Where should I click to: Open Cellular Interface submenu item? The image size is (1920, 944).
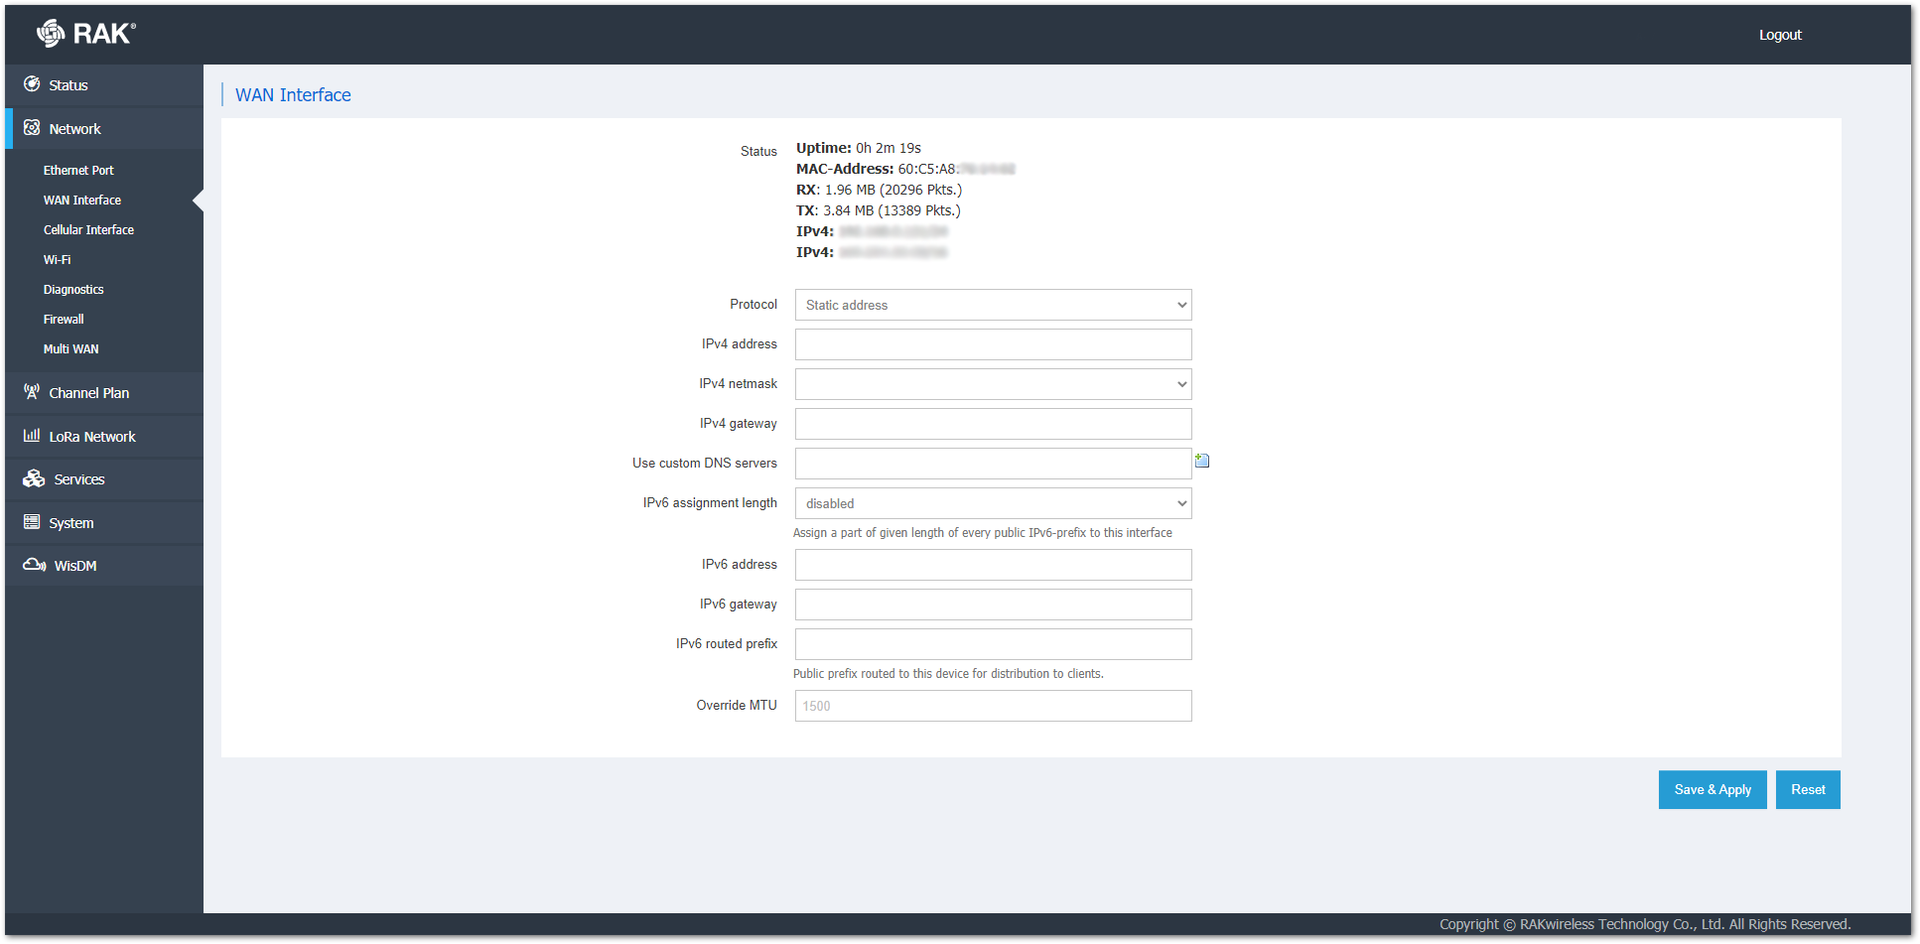click(88, 230)
